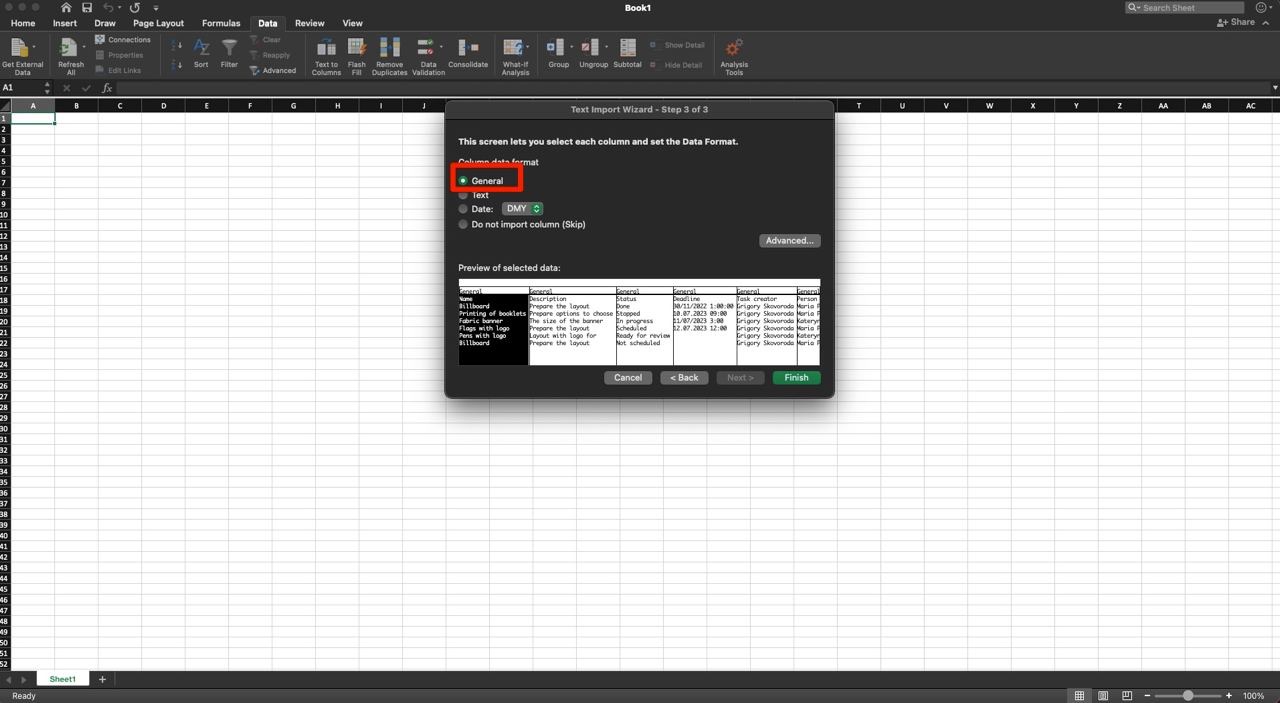Screen dimensions: 1280x703
Task: Click the Flash Fill icon
Action: point(356,48)
